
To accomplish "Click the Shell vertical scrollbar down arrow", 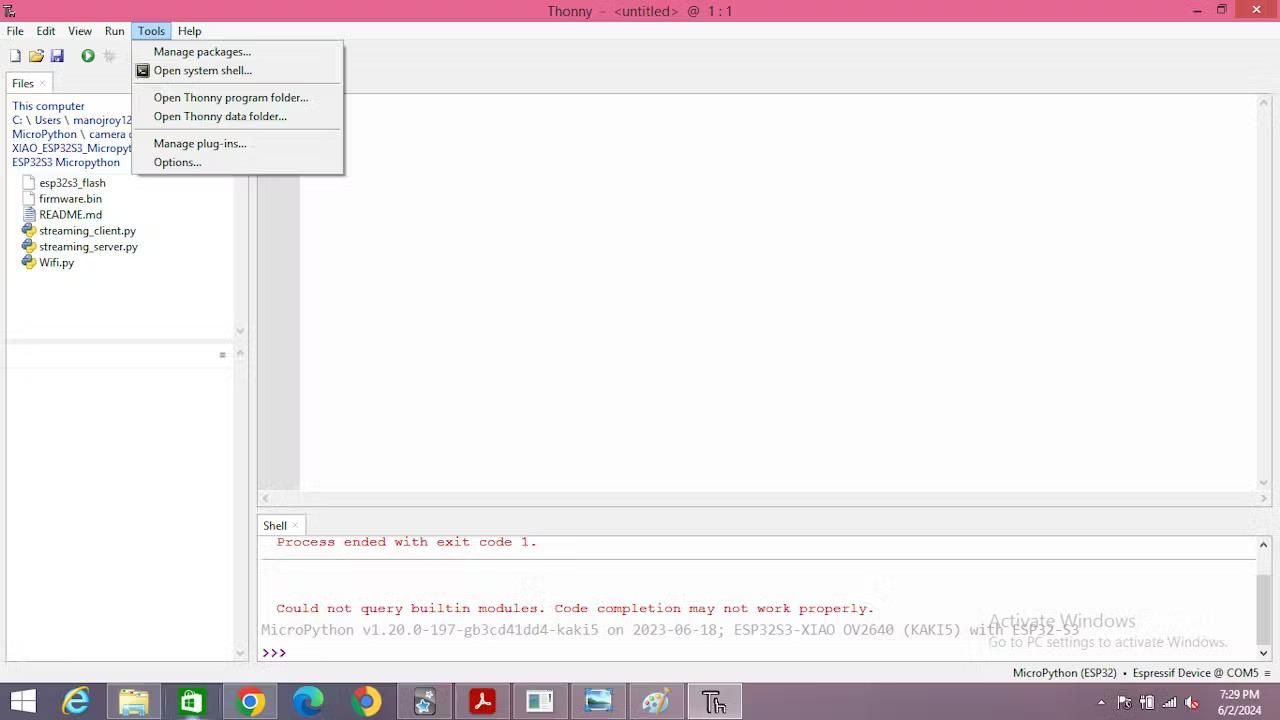I will 1263,653.
